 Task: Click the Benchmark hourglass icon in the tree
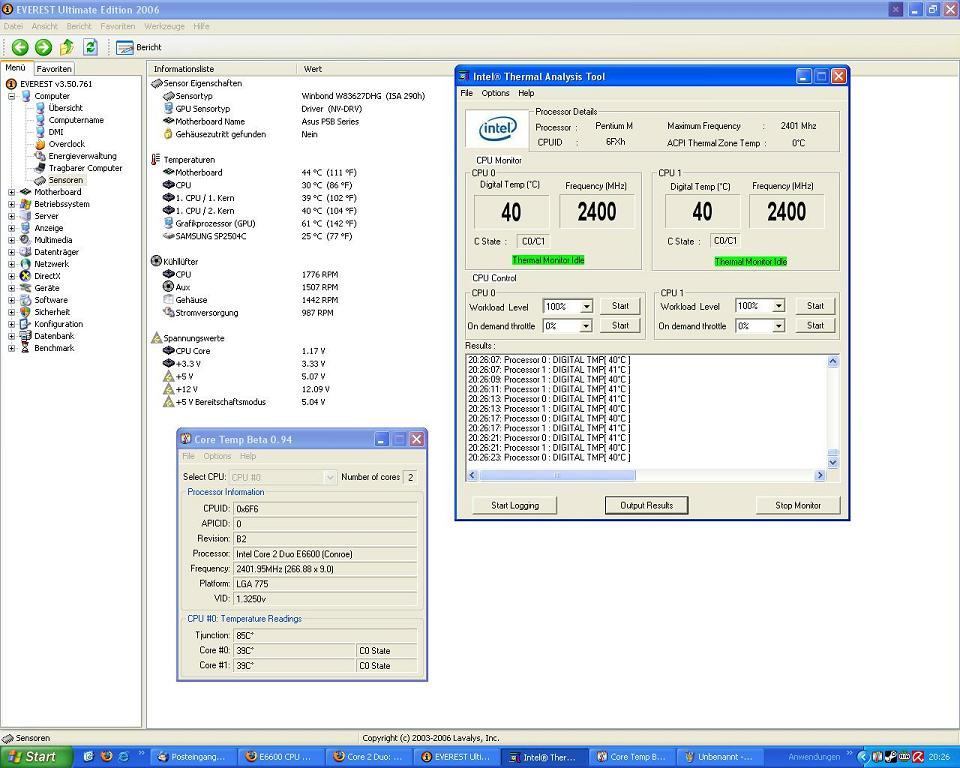tap(25, 348)
